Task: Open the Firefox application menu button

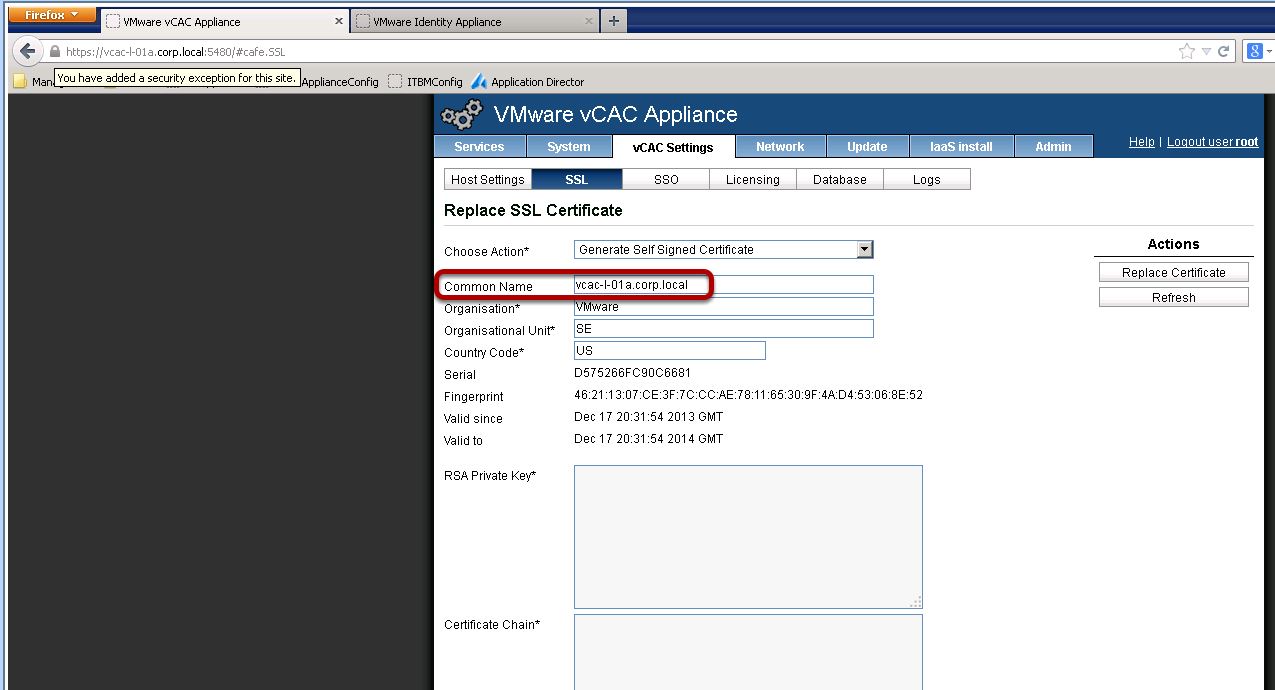Action: tap(53, 15)
